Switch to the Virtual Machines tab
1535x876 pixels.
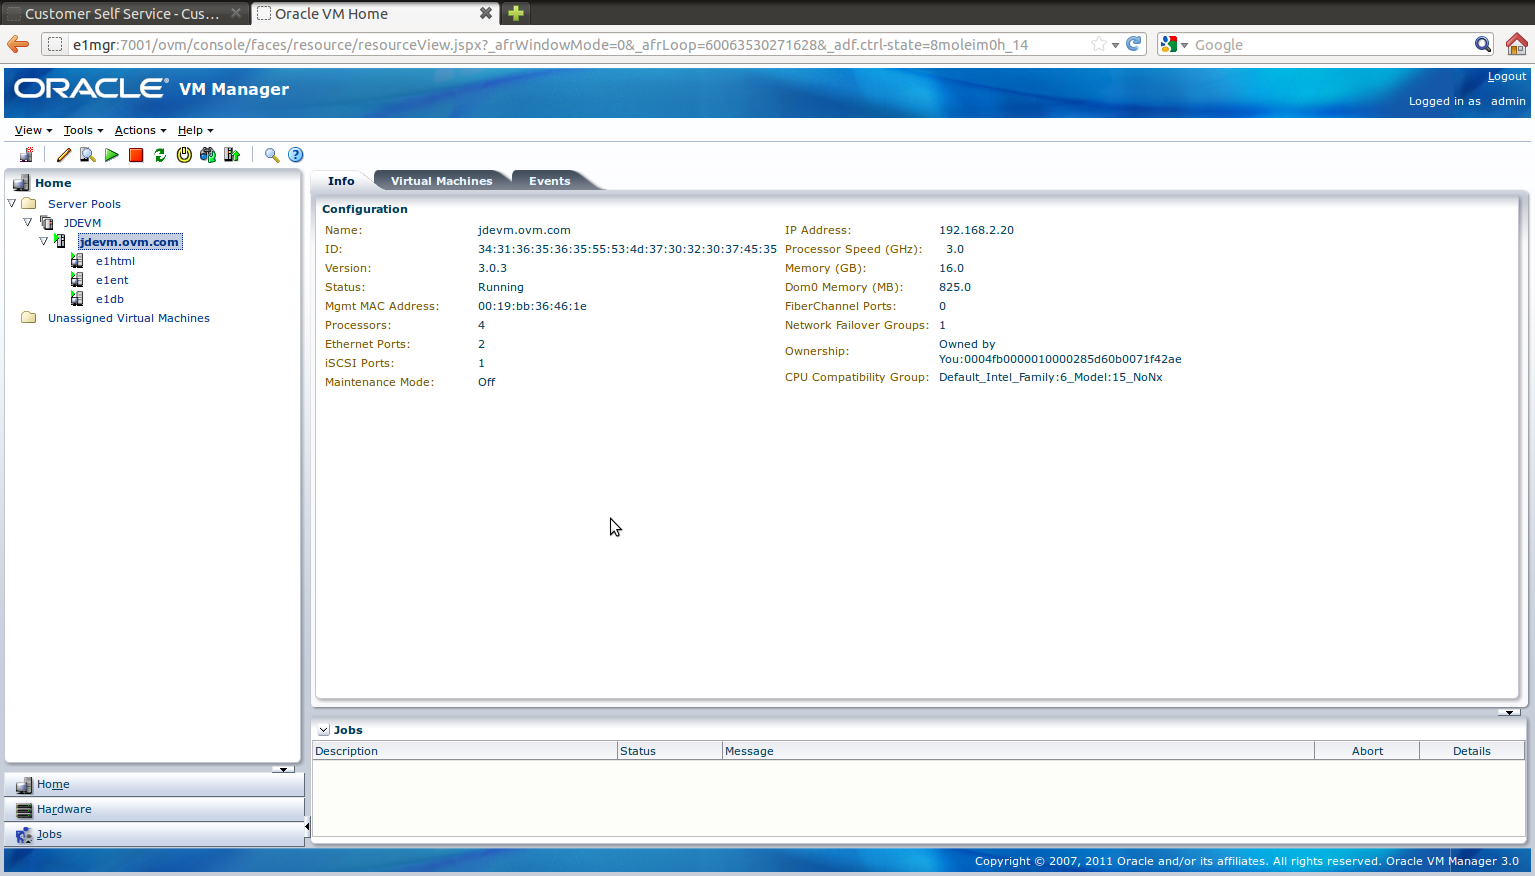pos(441,181)
